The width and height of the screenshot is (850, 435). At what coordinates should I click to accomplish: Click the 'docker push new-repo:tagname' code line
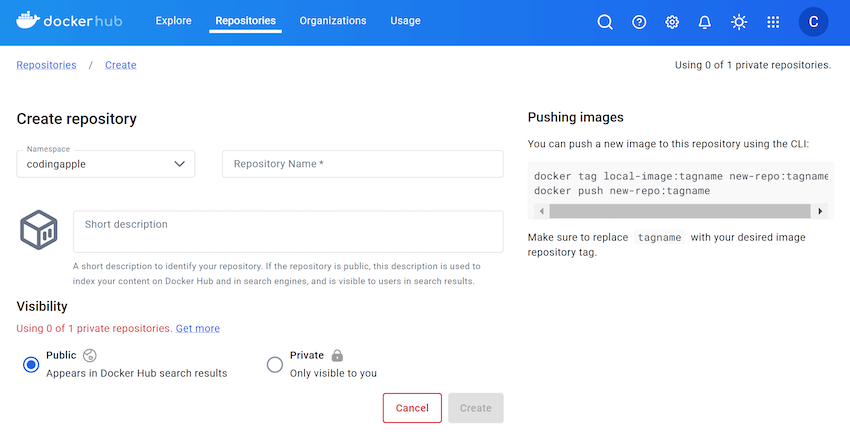point(622,191)
